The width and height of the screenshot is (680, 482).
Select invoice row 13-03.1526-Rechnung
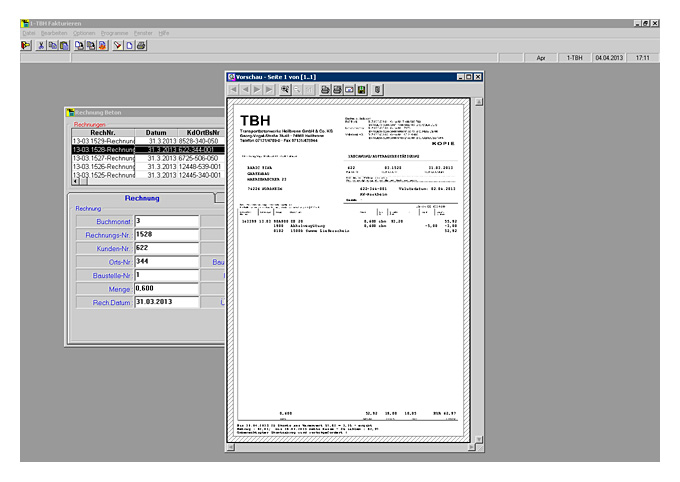pyautogui.click(x=148, y=167)
